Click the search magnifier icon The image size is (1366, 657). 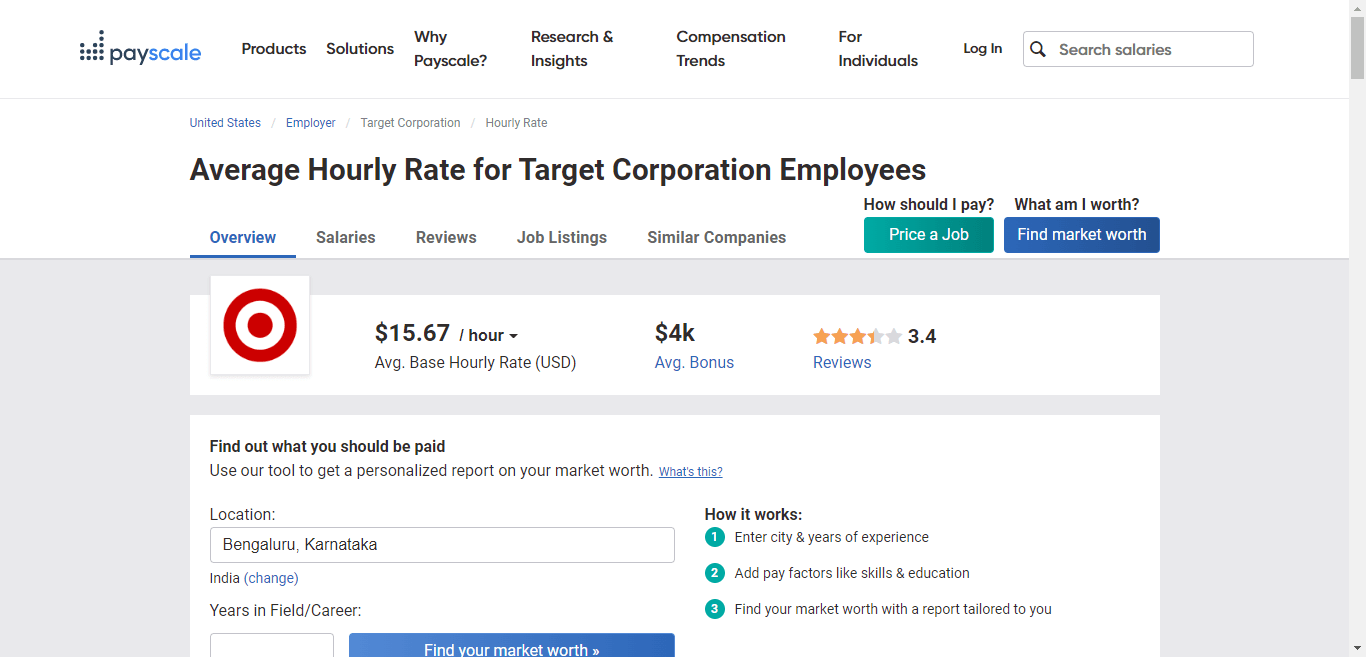point(1038,48)
